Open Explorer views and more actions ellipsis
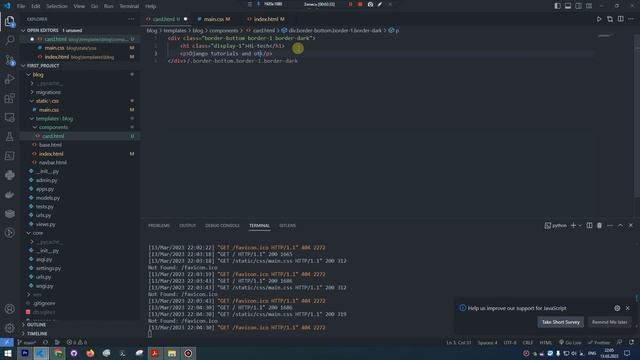 click(x=131, y=19)
